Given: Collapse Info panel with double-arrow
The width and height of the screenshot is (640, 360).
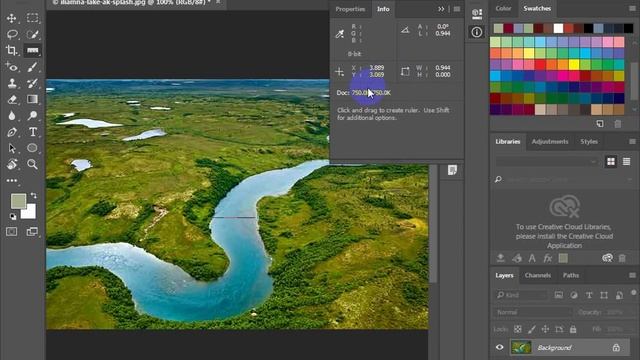Looking at the screenshot, I should coord(441,9).
